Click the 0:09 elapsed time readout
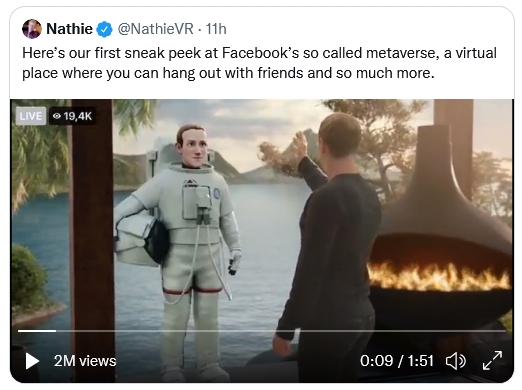Viewport: 522px width, 390px height. coord(376,361)
